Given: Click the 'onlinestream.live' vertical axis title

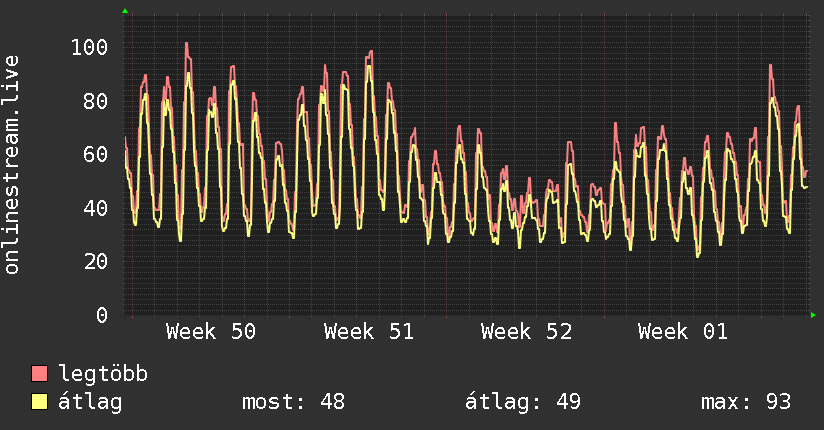Looking at the screenshot, I should (x=12, y=165).
